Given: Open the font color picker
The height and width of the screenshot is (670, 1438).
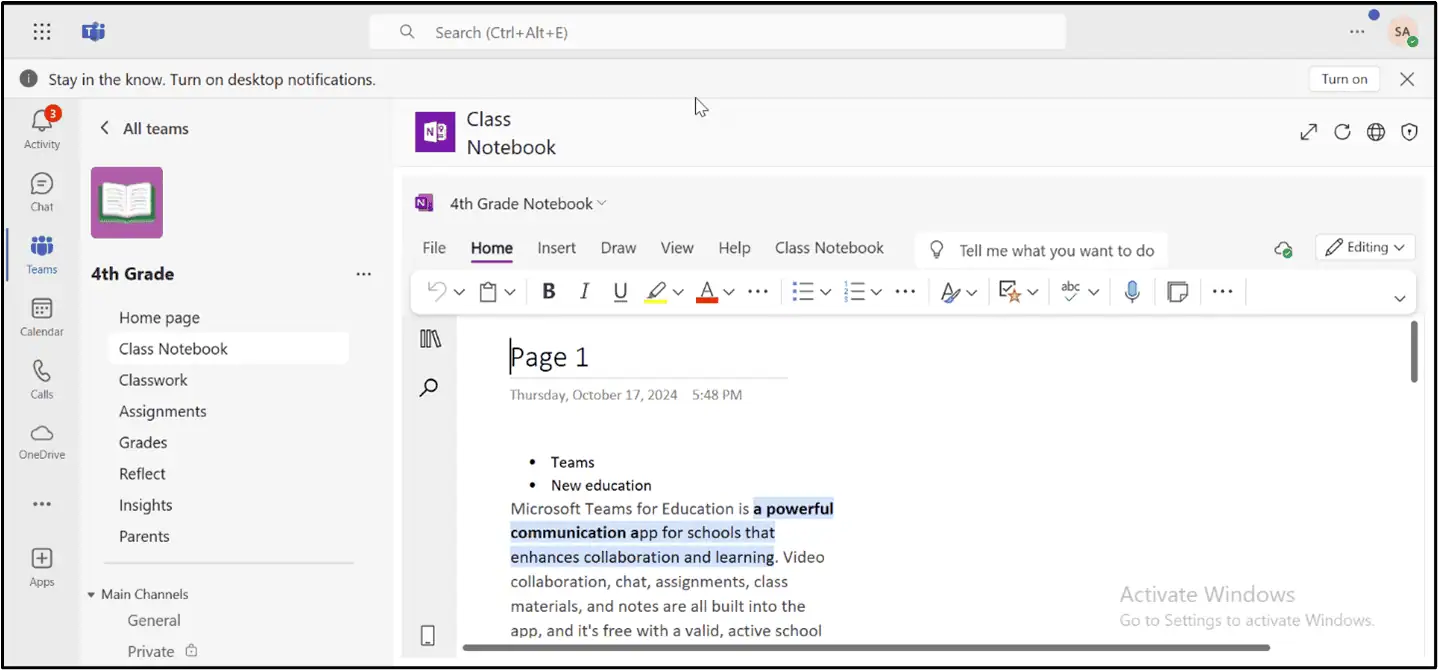Looking at the screenshot, I should (709, 291).
